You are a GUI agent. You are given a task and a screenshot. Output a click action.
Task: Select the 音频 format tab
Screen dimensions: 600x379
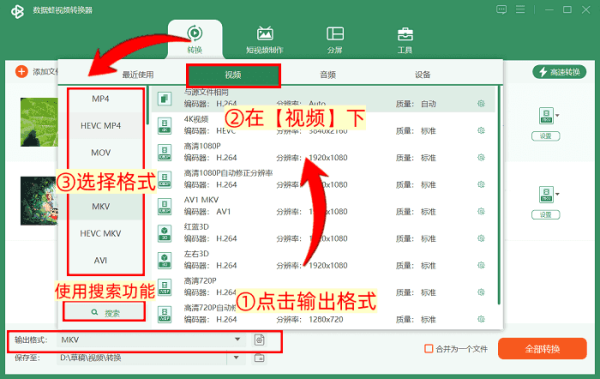click(x=328, y=75)
